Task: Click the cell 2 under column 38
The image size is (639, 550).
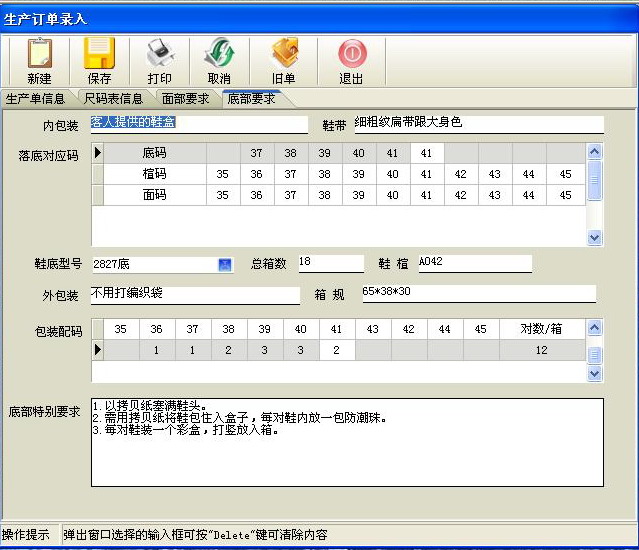Action: coord(229,350)
